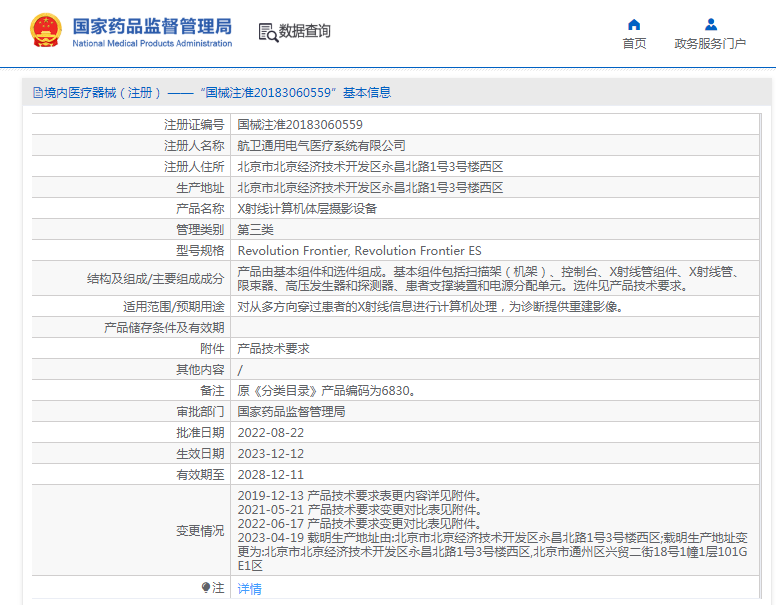This screenshot has width=776, height=605.
Task: Click the slash value in 其他内容
Action: [x=240, y=370]
